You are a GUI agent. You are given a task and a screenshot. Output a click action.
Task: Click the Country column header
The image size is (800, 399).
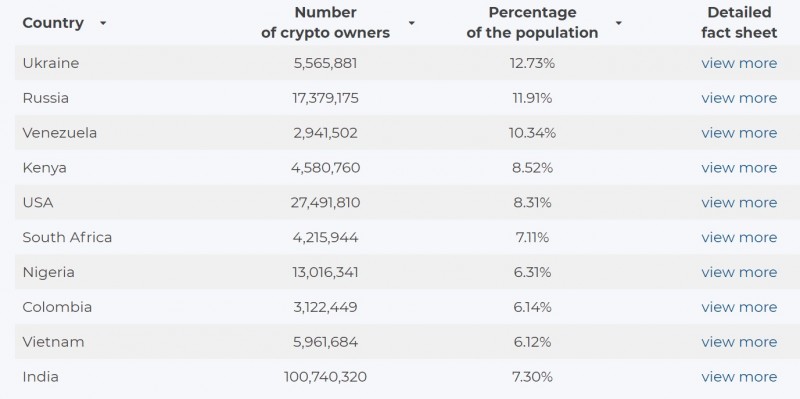coord(53,23)
